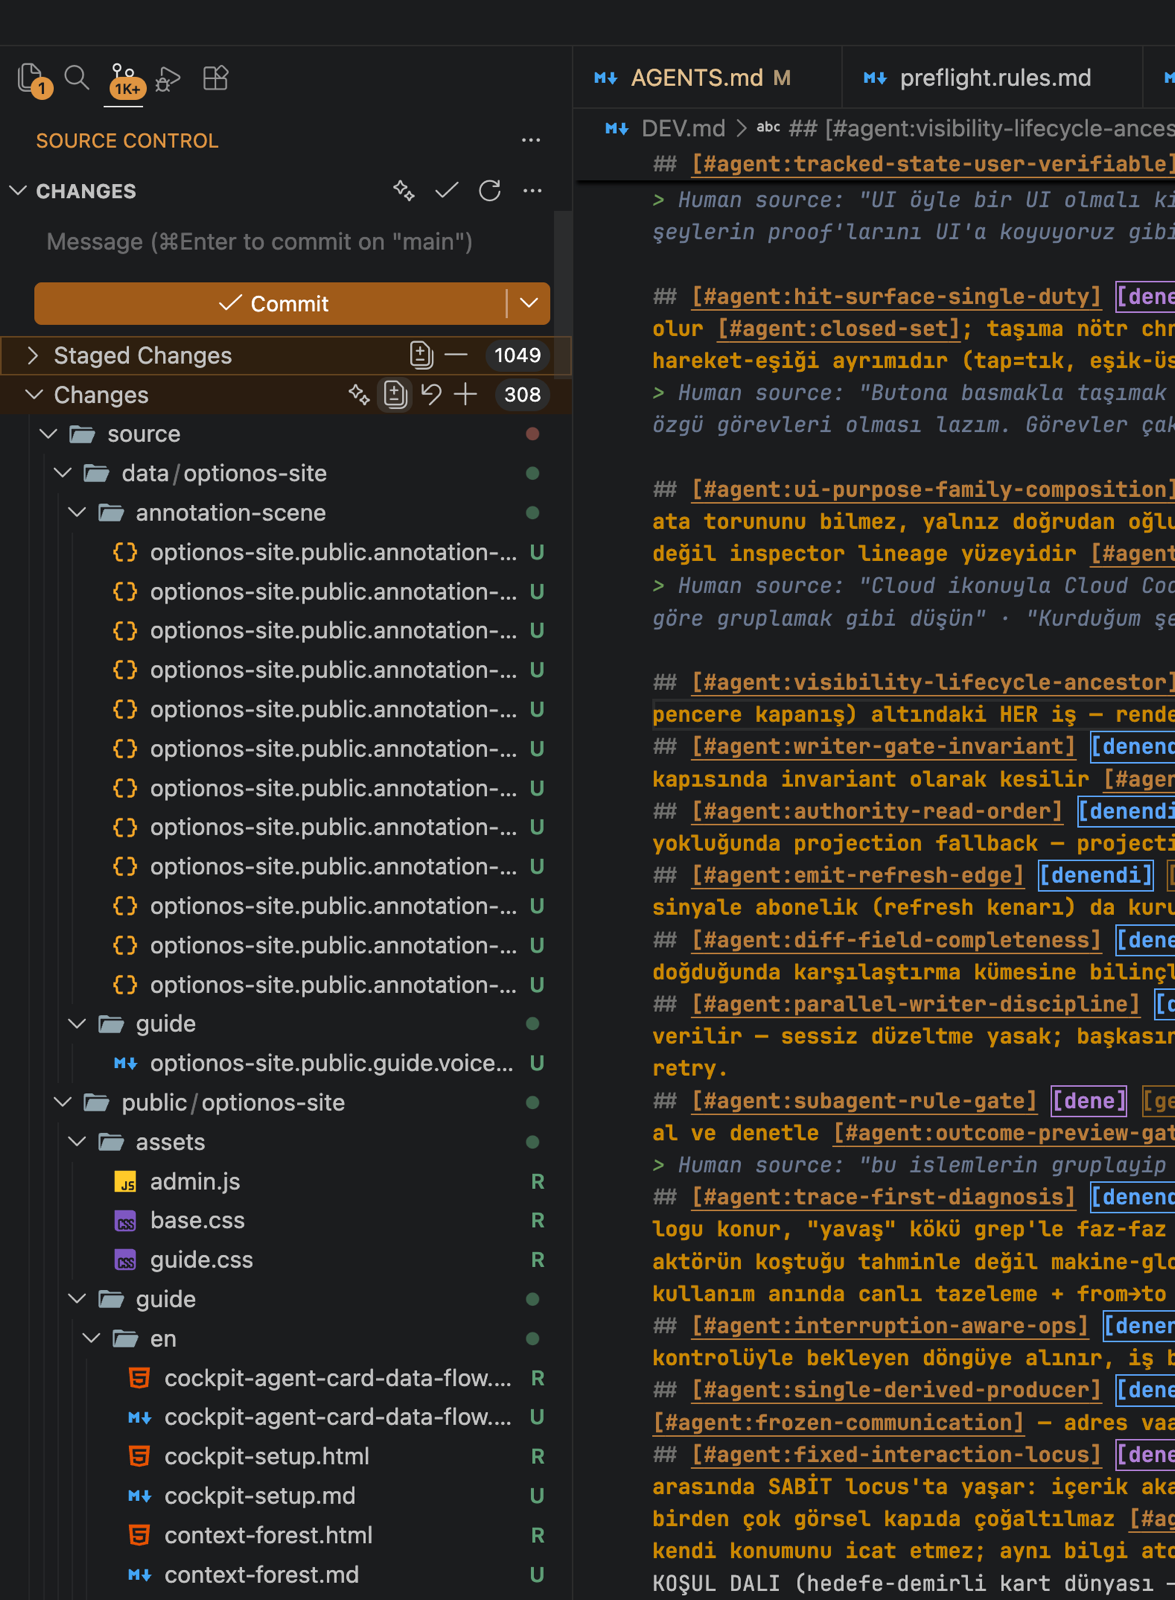The image size is (1175, 1600).
Task: Open base.css in the changes list
Action: 197,1220
